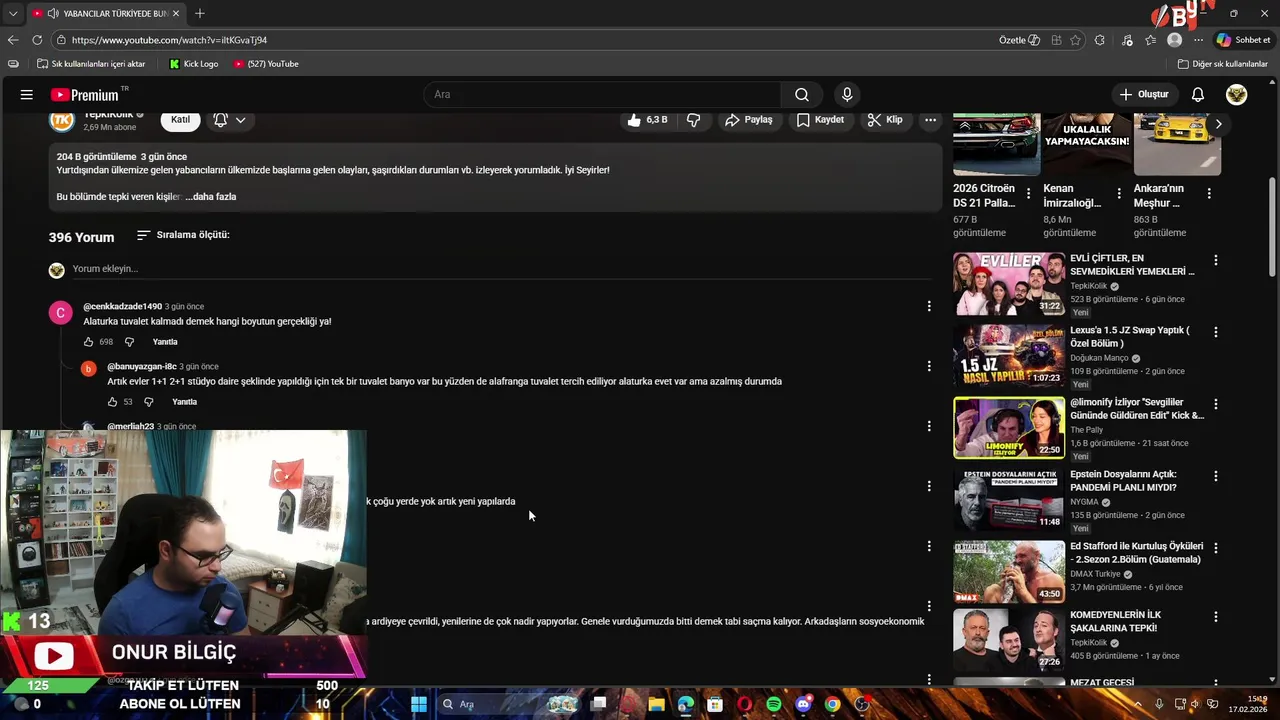Like the reply by @banuyazgan-i8c
1280x720 pixels.
click(x=113, y=402)
